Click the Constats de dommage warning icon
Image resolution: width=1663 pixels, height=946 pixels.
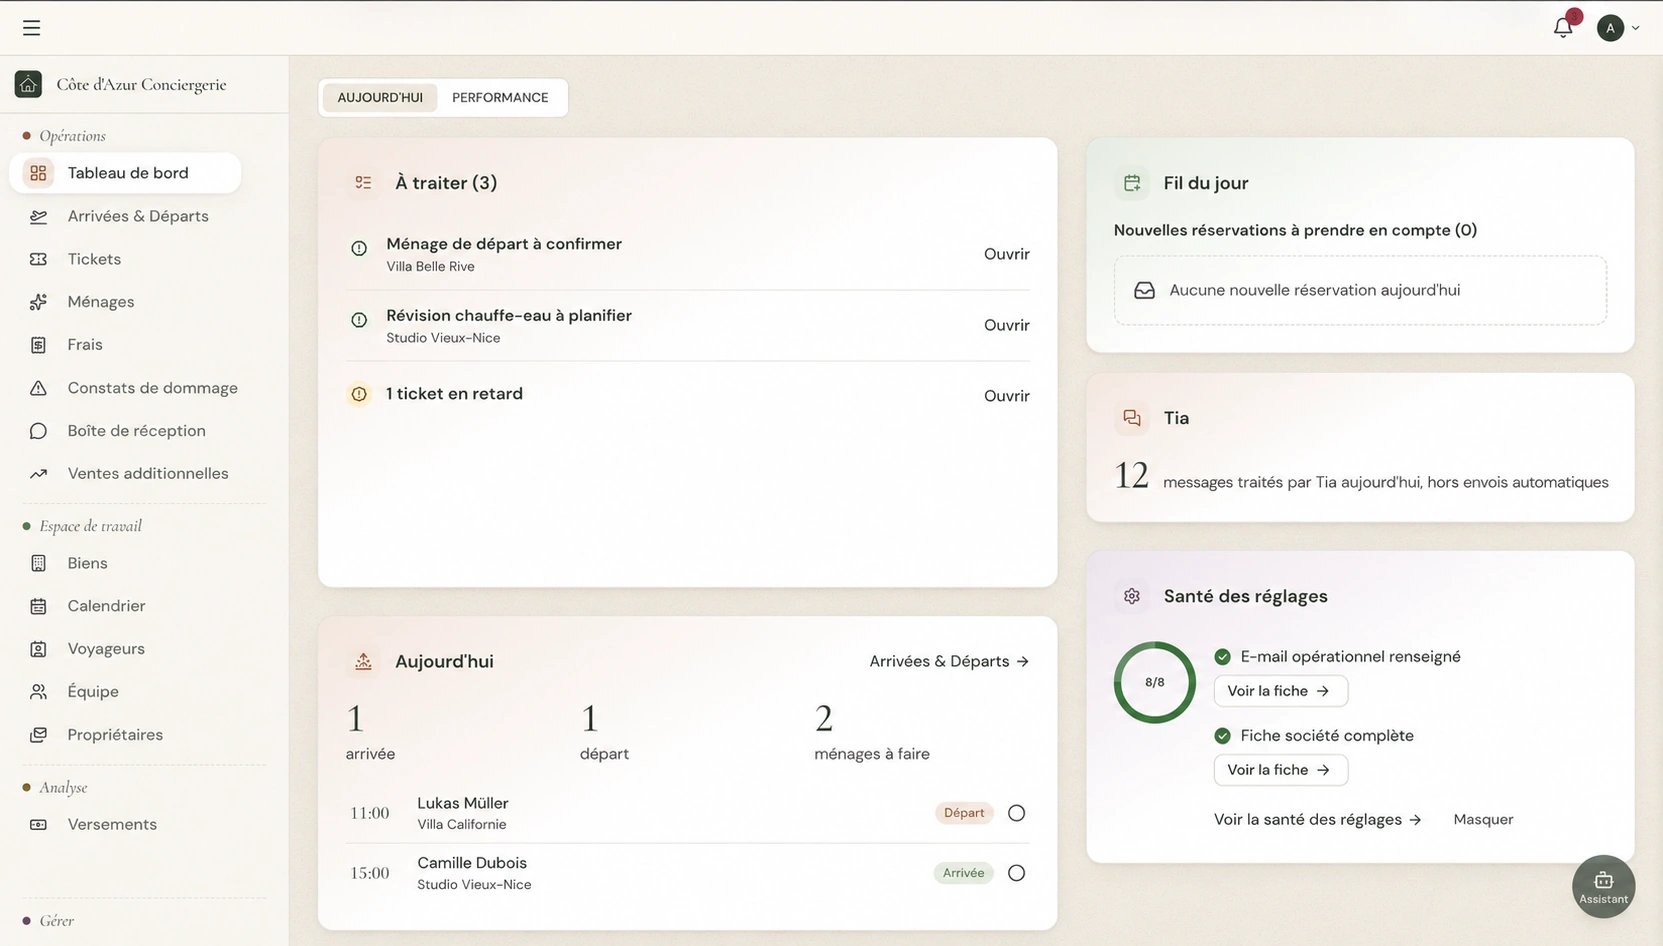coord(38,388)
